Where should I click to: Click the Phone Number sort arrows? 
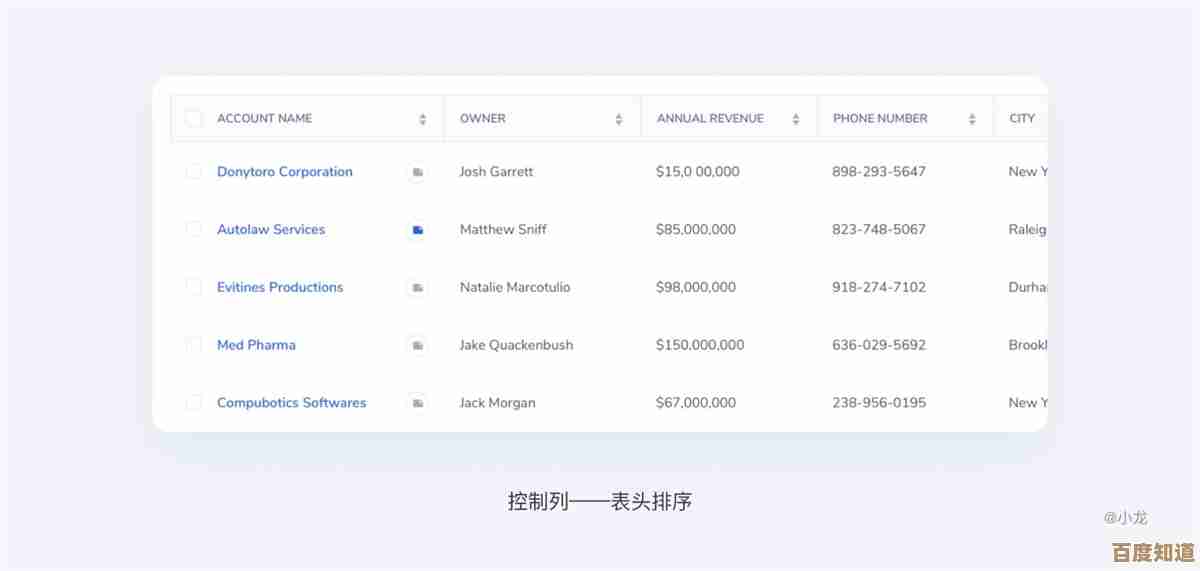[x=972, y=119]
